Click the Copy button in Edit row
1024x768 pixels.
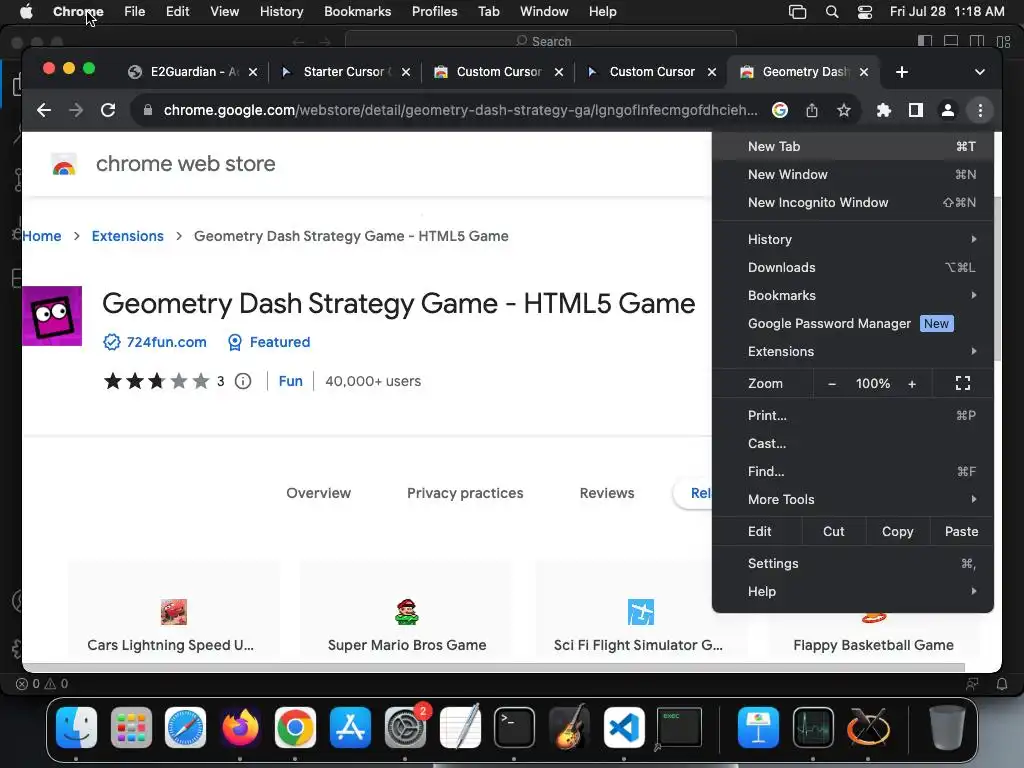897,532
